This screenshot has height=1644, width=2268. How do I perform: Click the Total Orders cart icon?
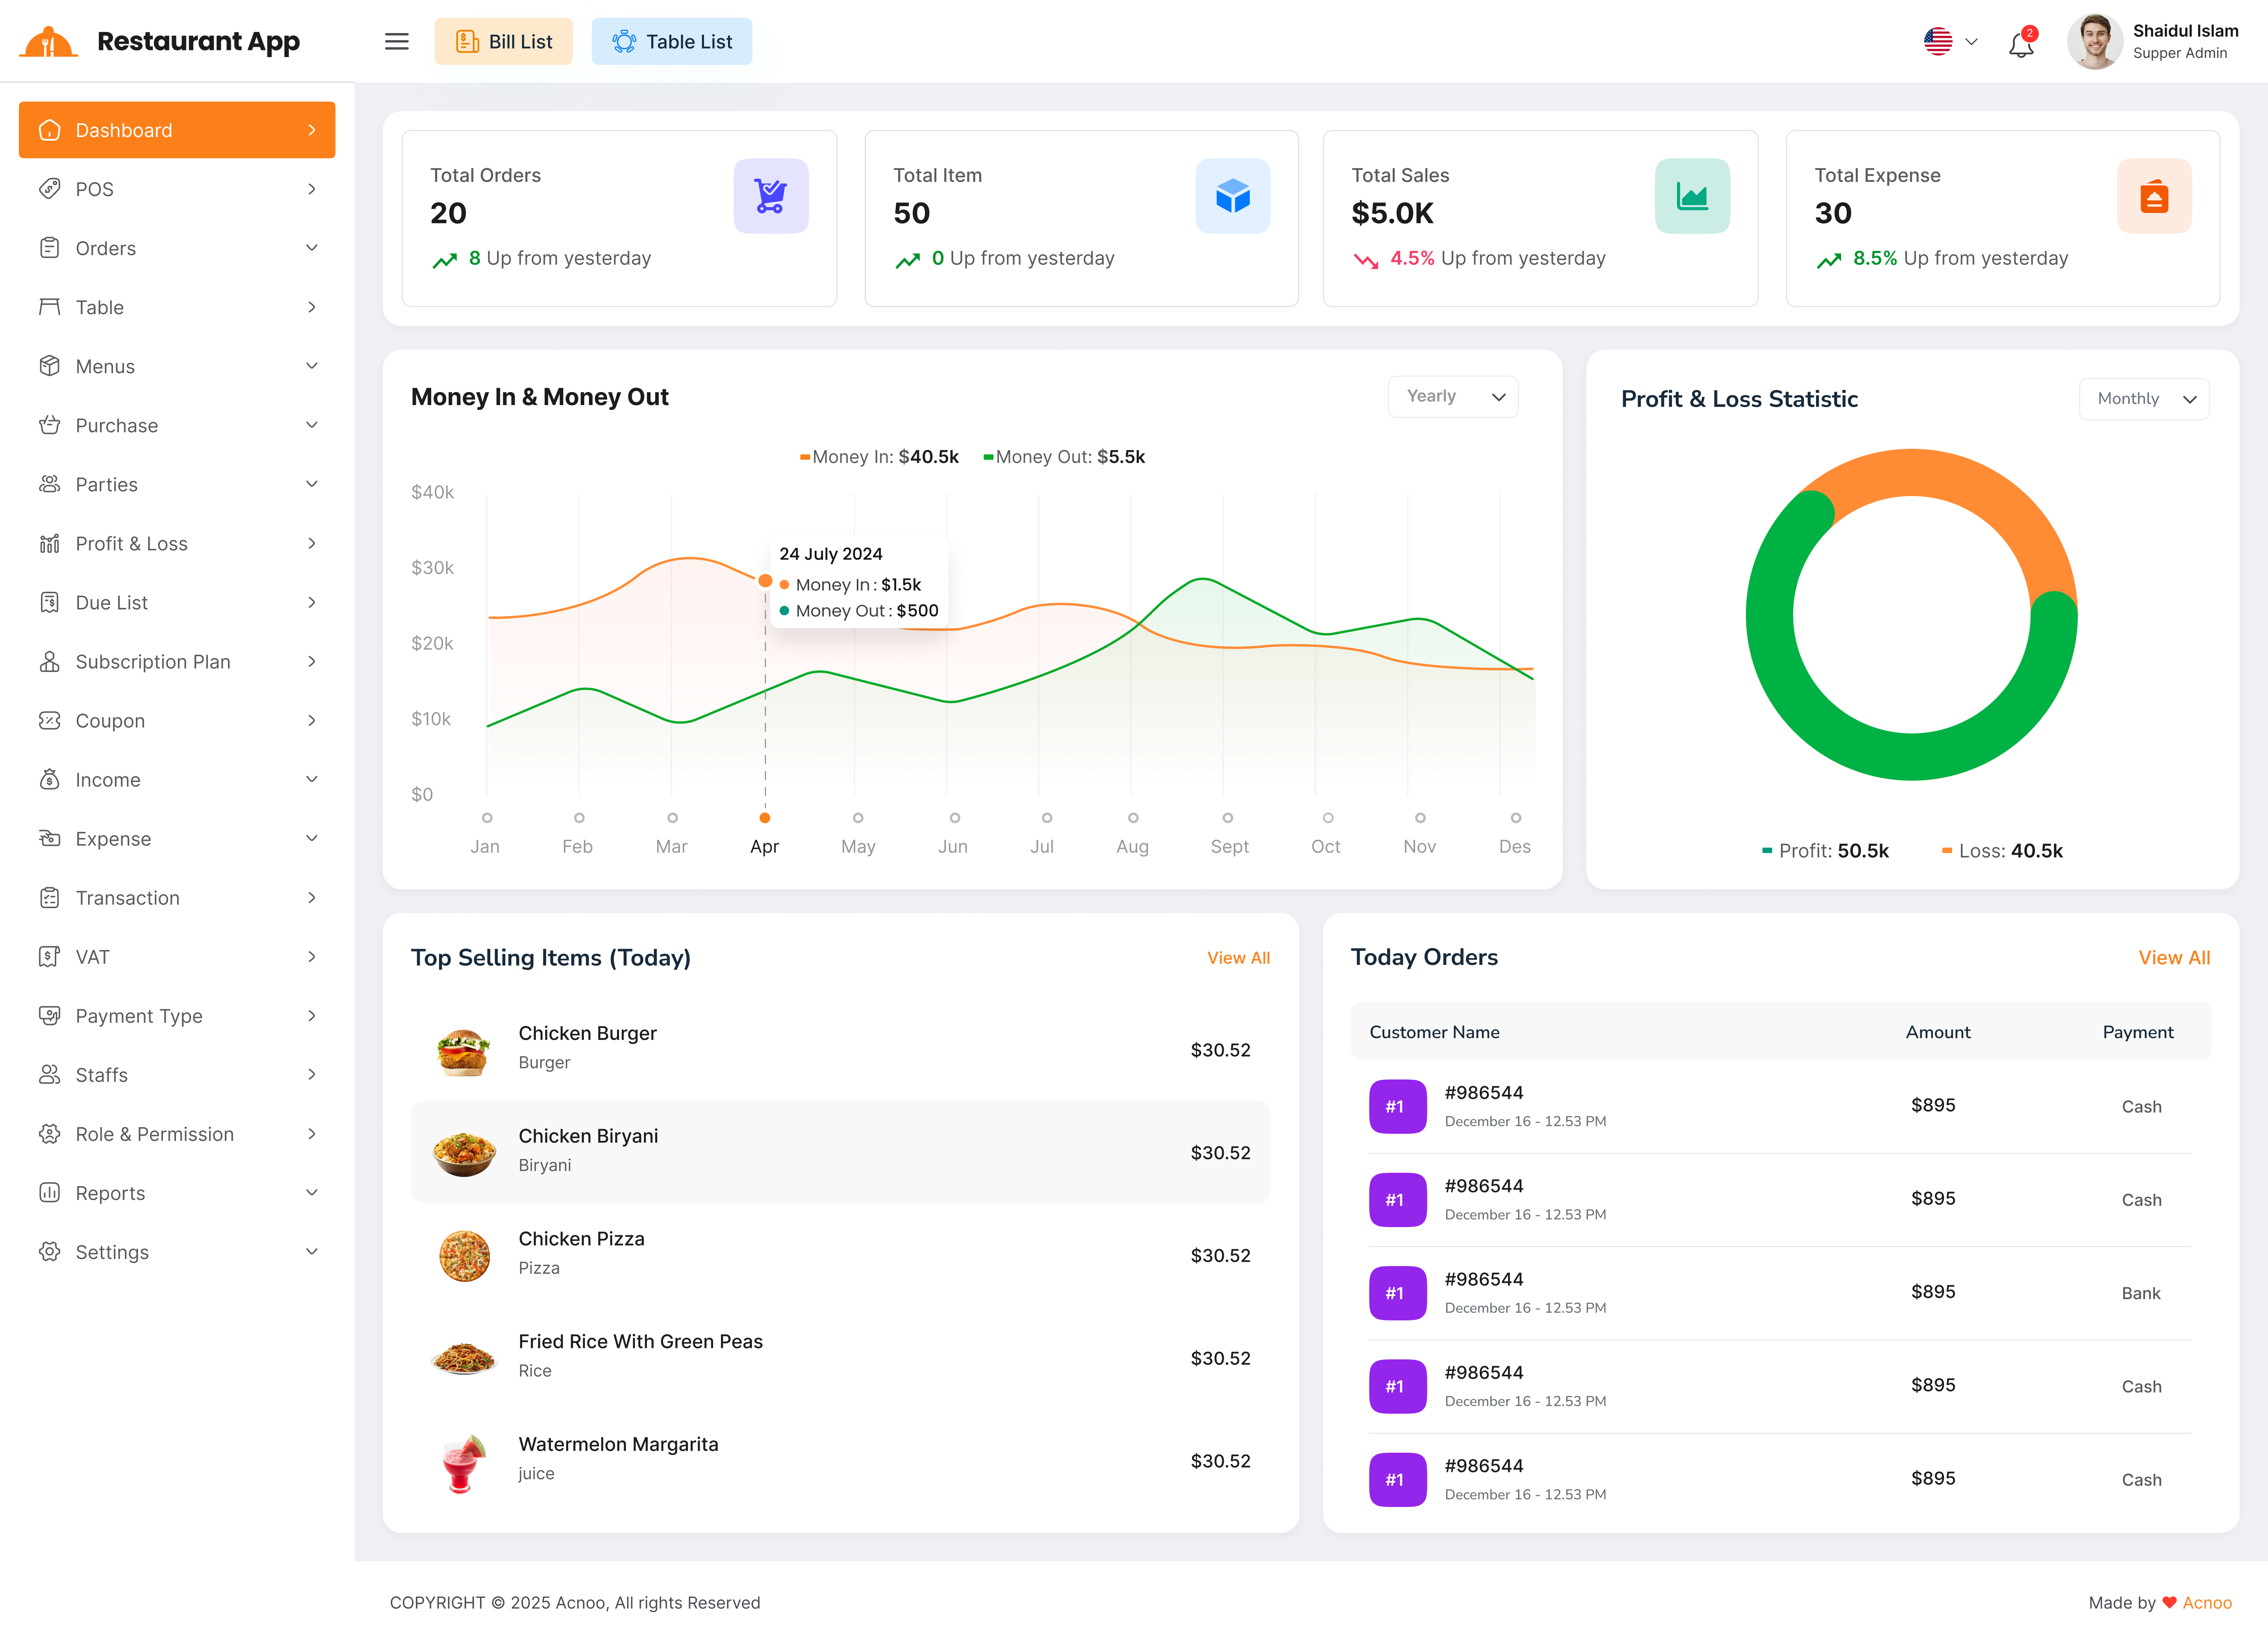770,196
